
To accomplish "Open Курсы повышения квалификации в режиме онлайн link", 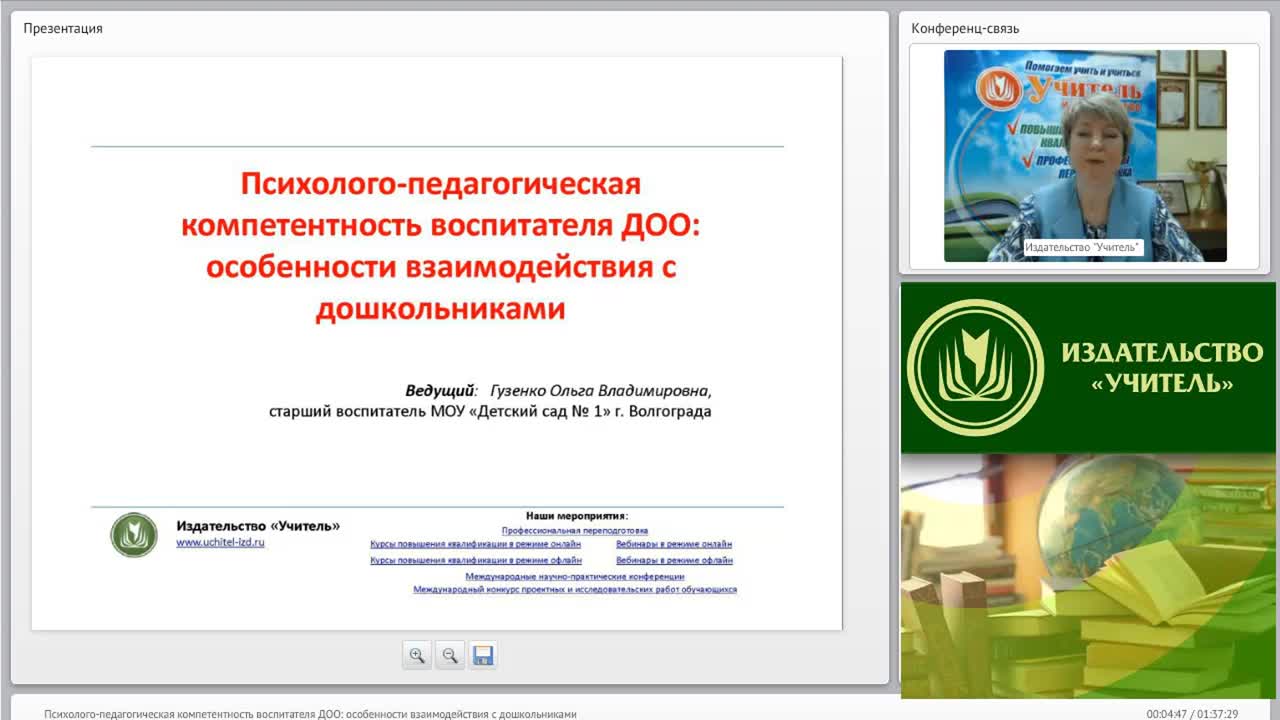I will 475,545.
